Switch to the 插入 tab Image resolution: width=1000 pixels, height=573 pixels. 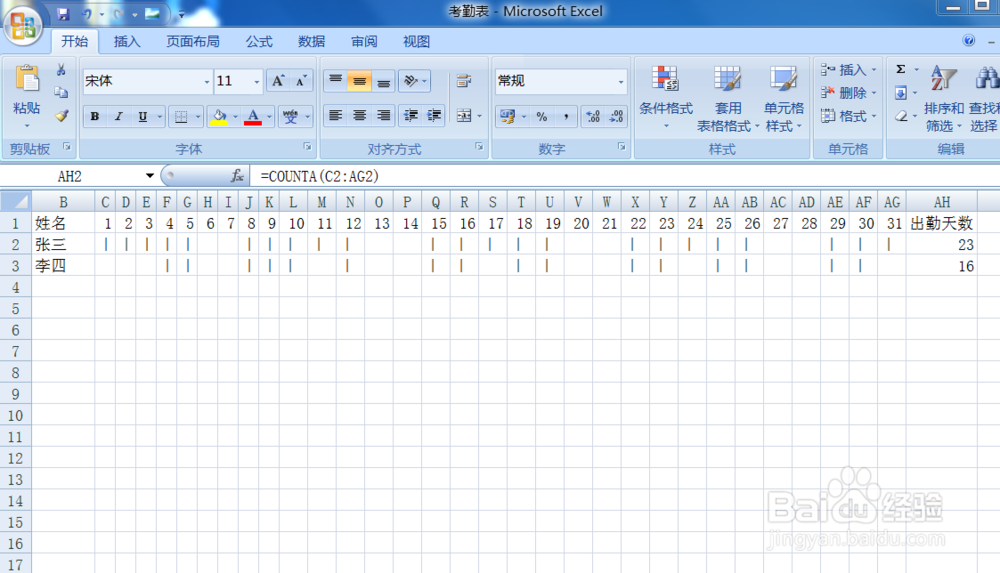(x=127, y=41)
